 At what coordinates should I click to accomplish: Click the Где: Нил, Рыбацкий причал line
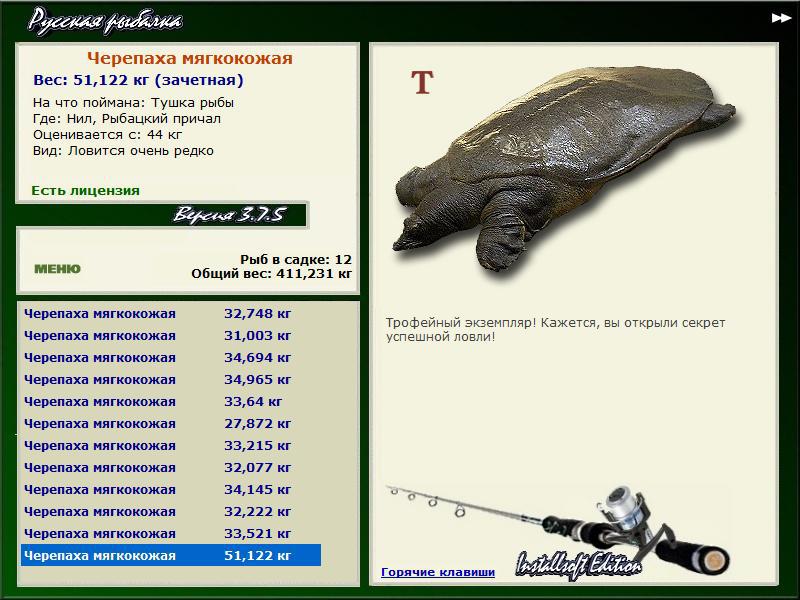coord(127,119)
